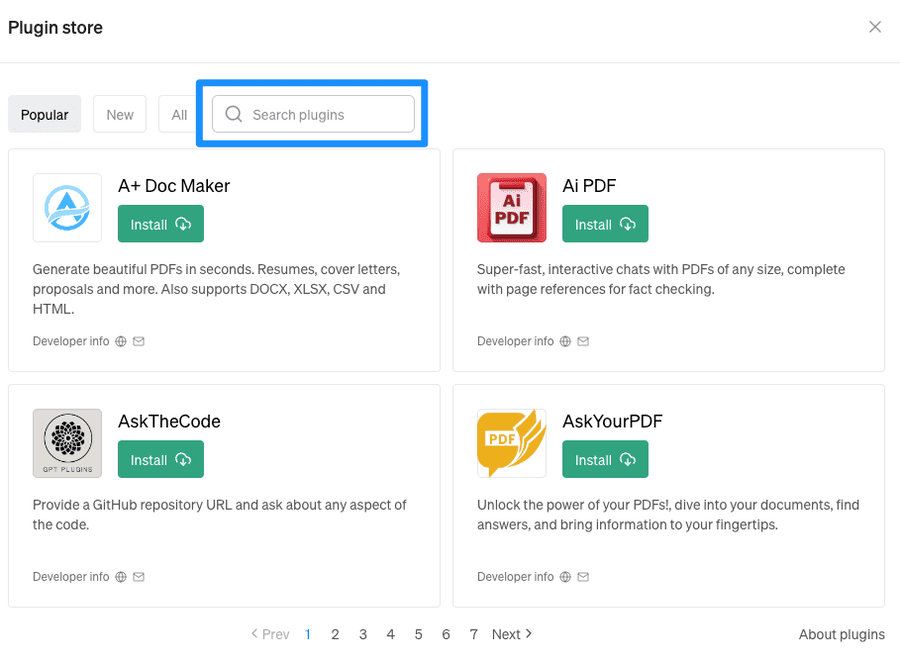This screenshot has width=900, height=661.
Task: Install the AskYourPDF plugin
Action: 605,459
